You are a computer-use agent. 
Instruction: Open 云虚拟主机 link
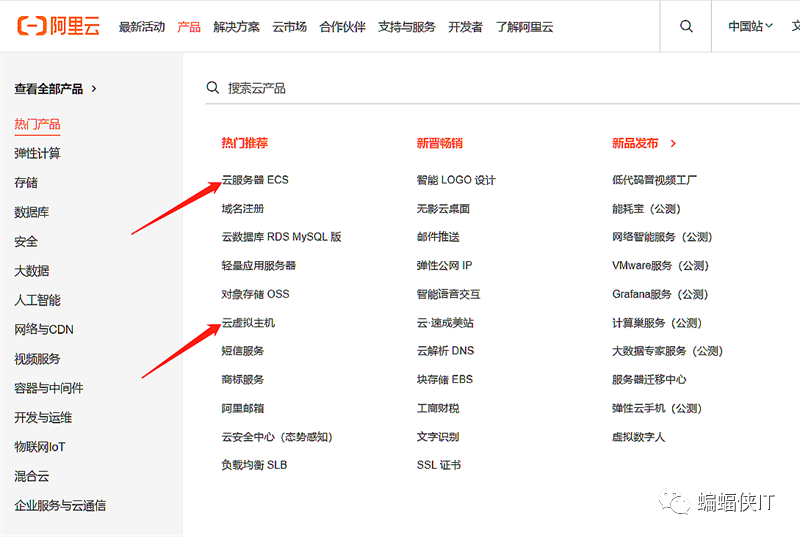248,322
